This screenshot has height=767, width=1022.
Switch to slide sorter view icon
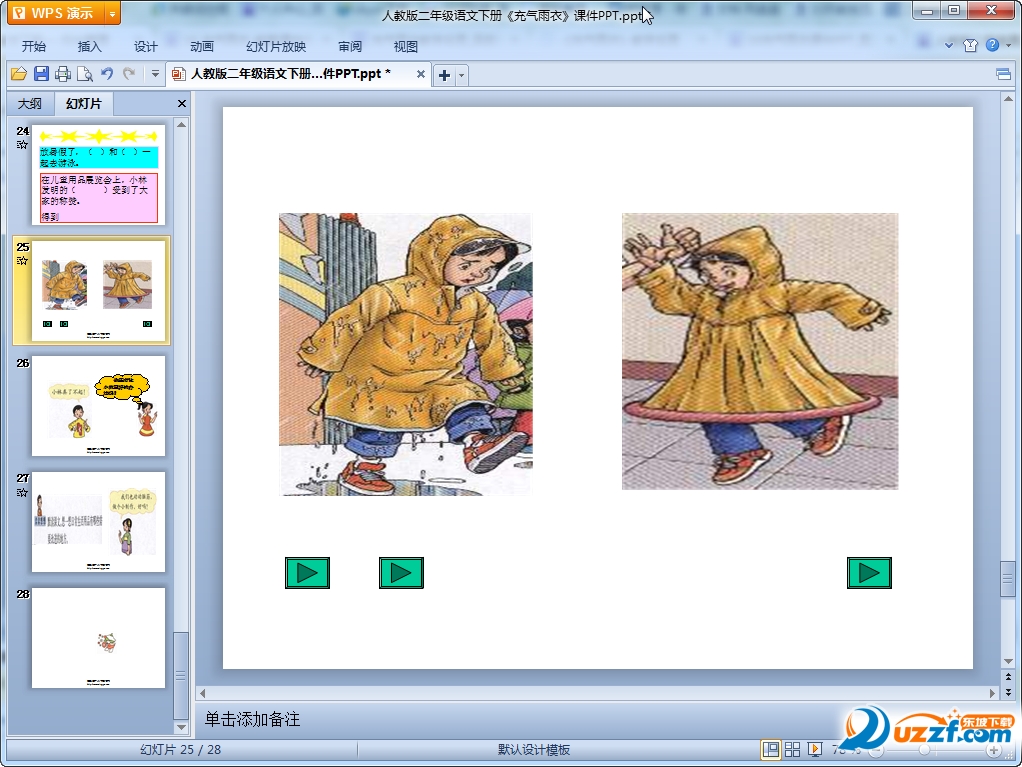click(793, 750)
